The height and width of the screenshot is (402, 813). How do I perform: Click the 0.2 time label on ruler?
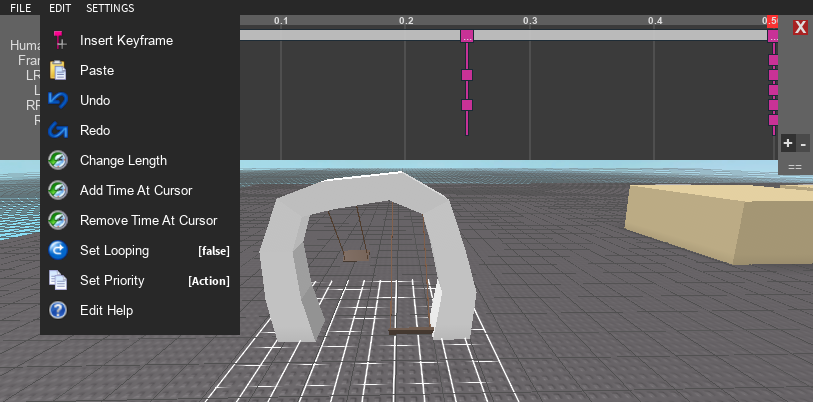coord(406,21)
